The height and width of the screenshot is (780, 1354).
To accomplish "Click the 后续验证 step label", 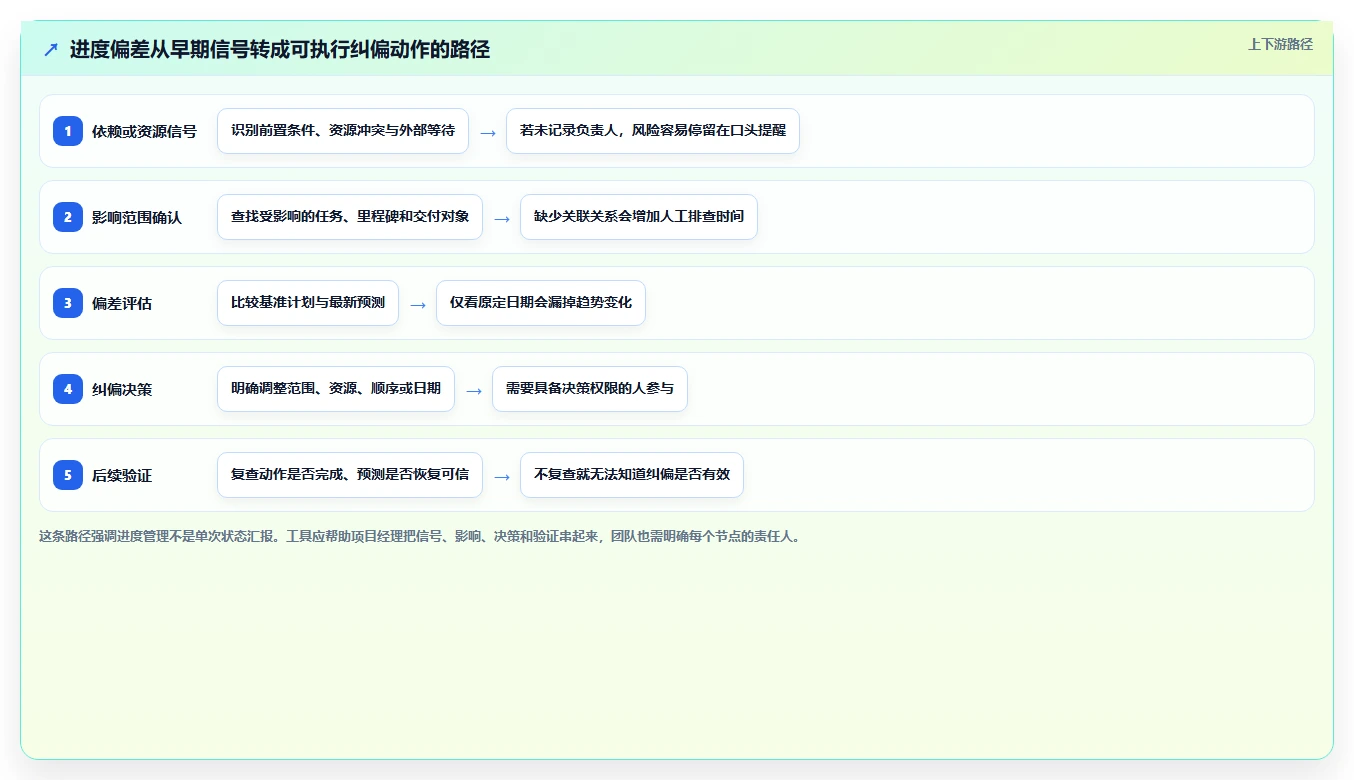I will pos(122,475).
